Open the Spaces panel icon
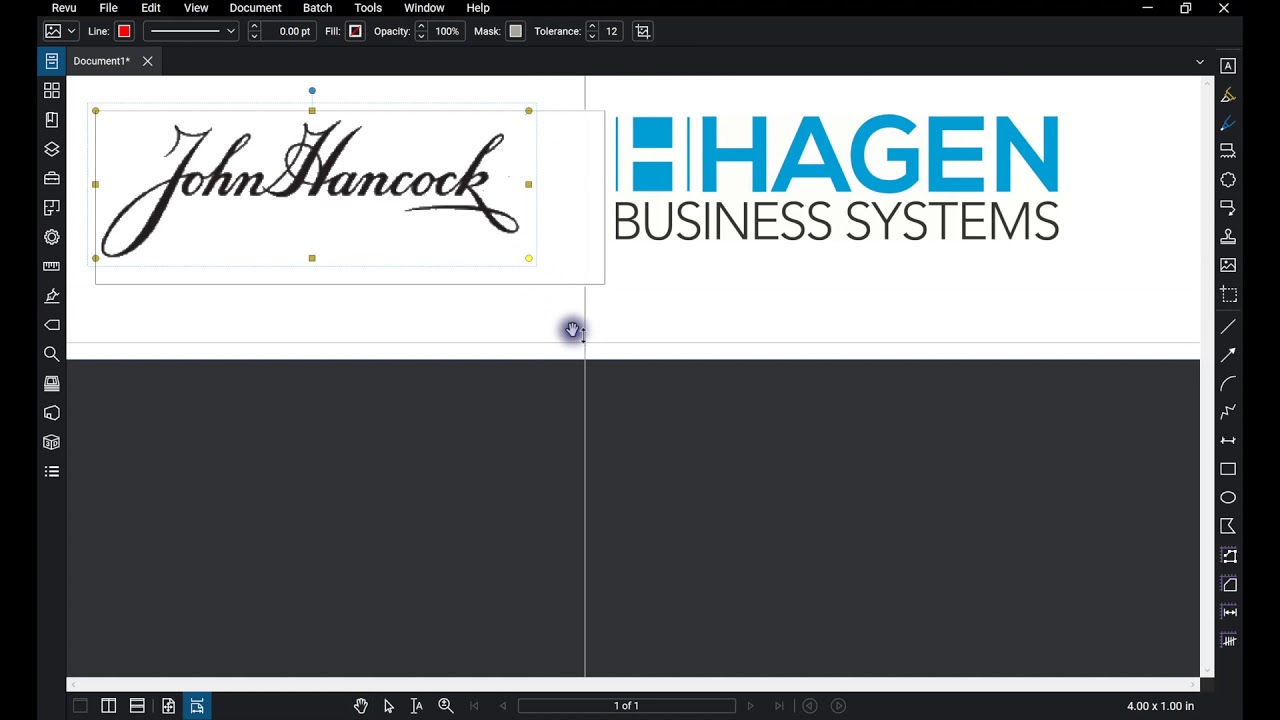The image size is (1280, 720). (x=52, y=208)
